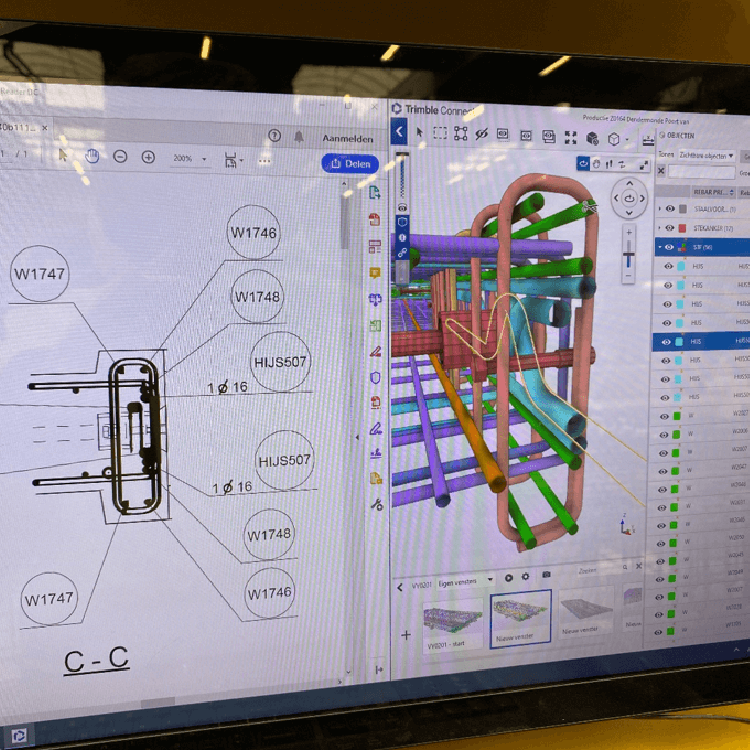
Task: Click the hide objects crossed-eye icon
Action: (481, 134)
